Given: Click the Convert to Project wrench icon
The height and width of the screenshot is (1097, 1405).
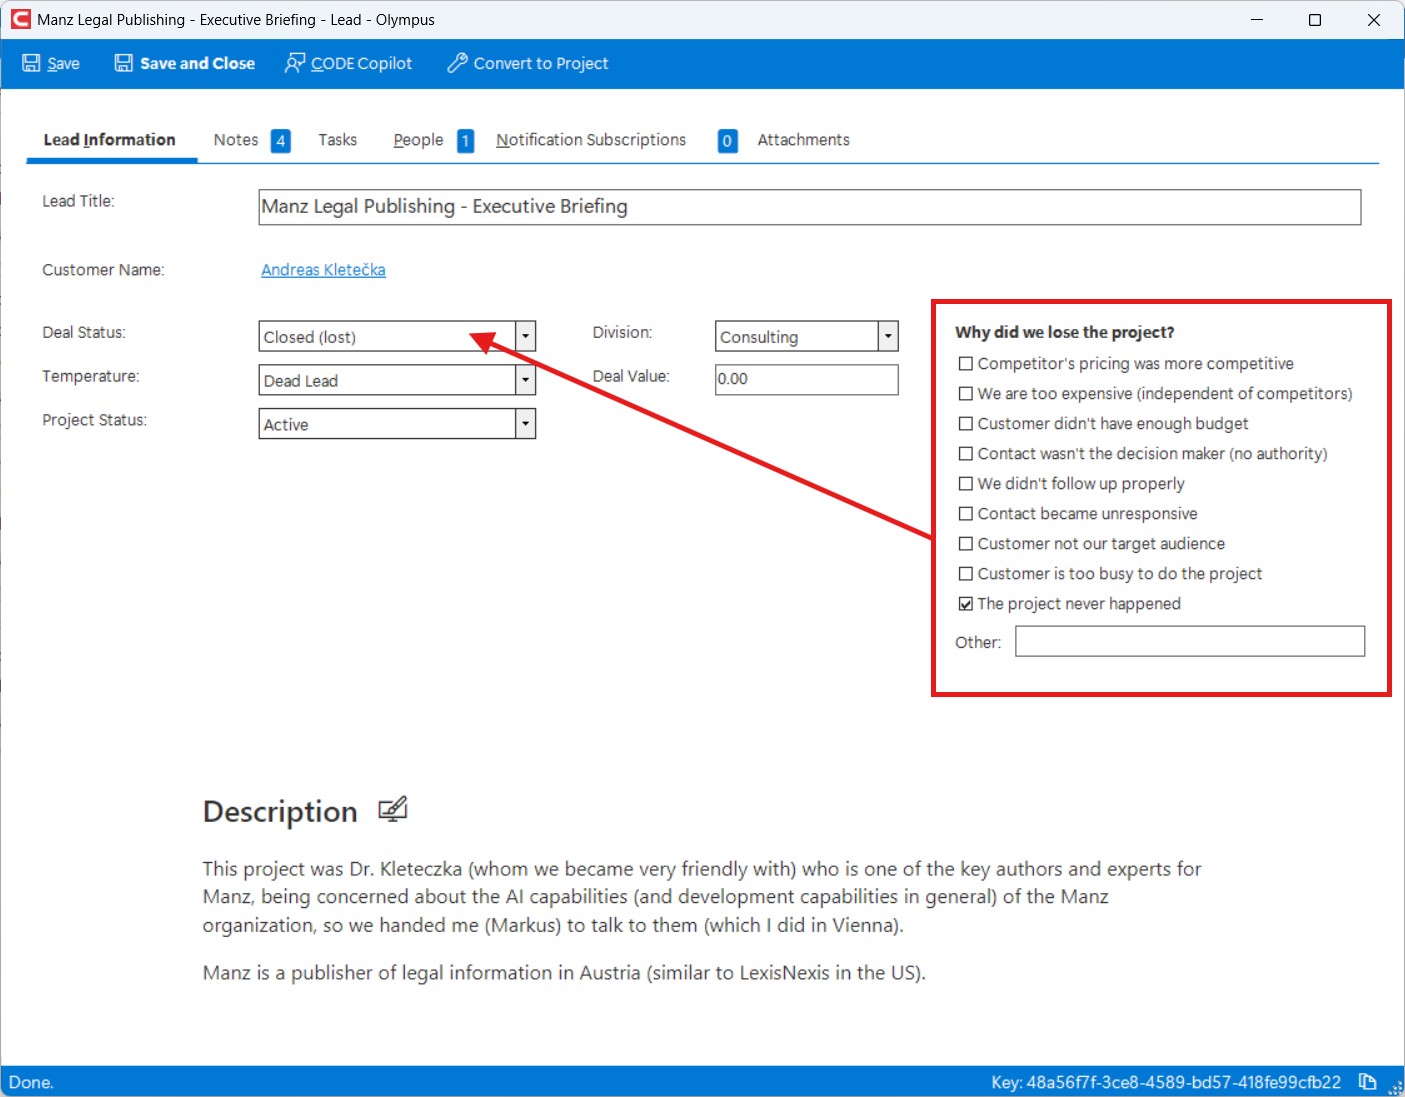Looking at the screenshot, I should (x=457, y=63).
